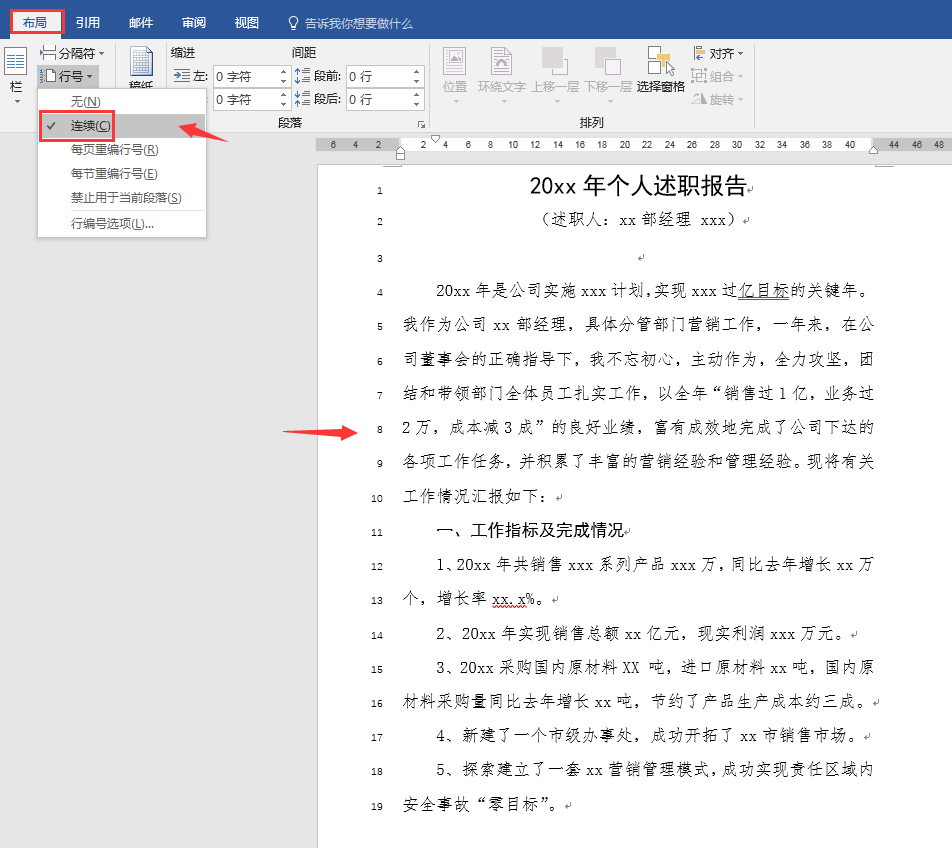
Task: Click the title 20xx 年个人述职报告
Action: (638, 186)
